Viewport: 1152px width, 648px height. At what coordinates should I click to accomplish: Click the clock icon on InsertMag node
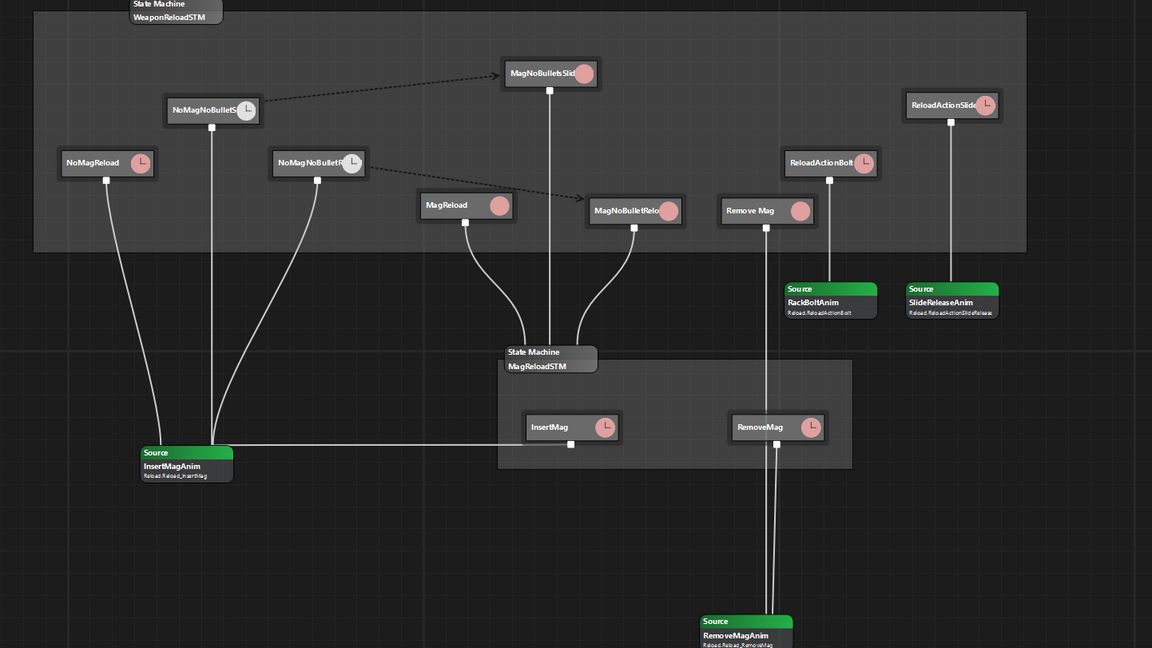605,428
